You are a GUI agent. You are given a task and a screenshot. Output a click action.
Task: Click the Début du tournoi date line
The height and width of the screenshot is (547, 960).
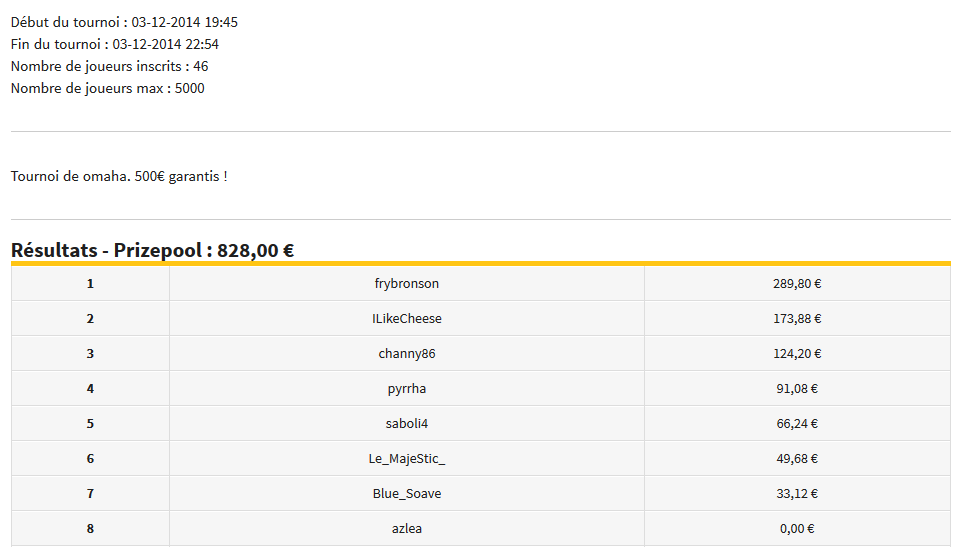124,22
